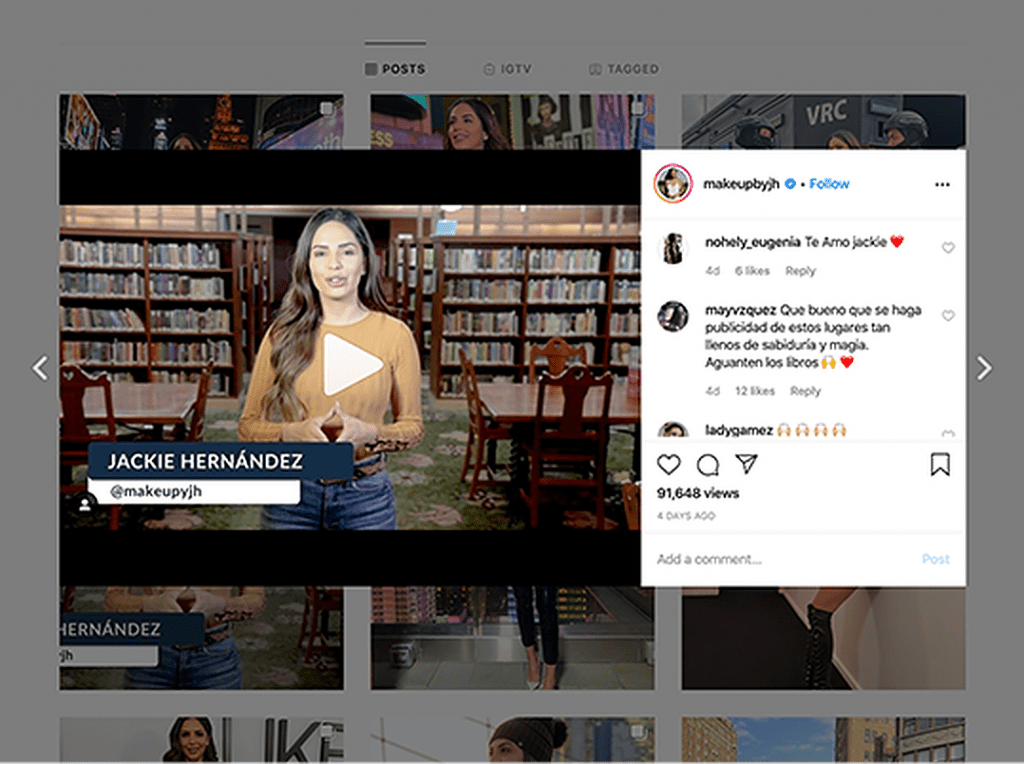1024x764 pixels.
Task: Like the mayvzquez comment
Action: [x=948, y=315]
